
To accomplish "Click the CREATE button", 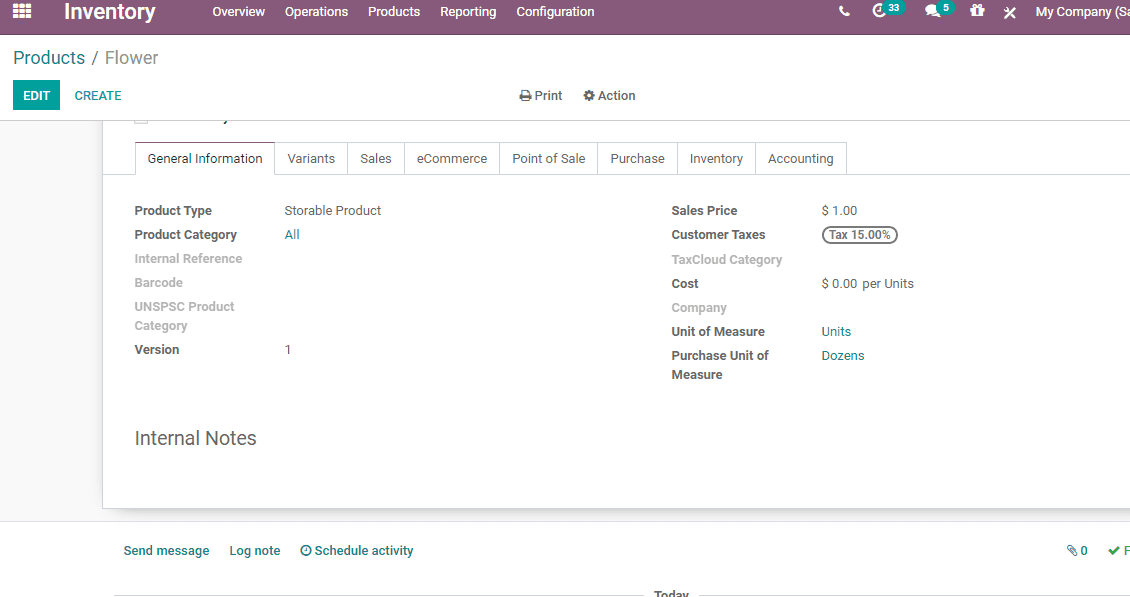I will pos(98,95).
